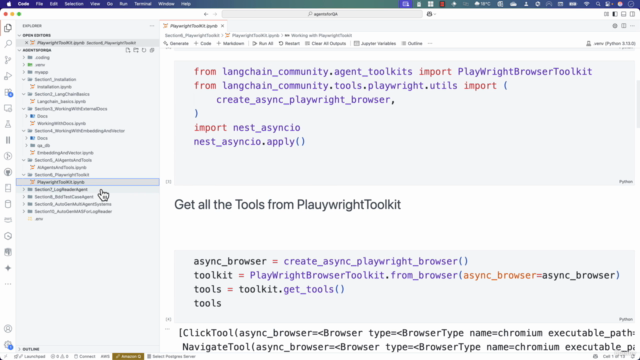
Task: Click Amazon Q status bar item
Action: point(128,356)
